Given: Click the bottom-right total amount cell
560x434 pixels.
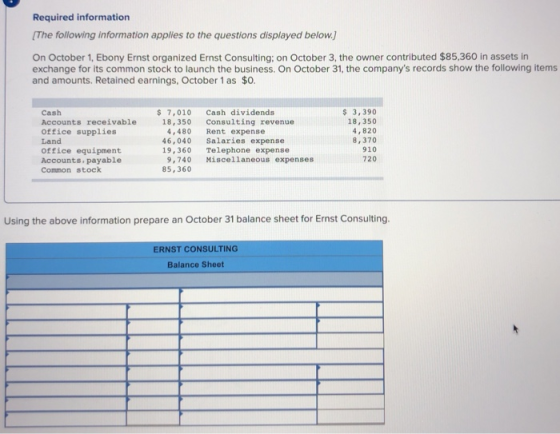Looking at the screenshot, I should pyautogui.click(x=351, y=417).
